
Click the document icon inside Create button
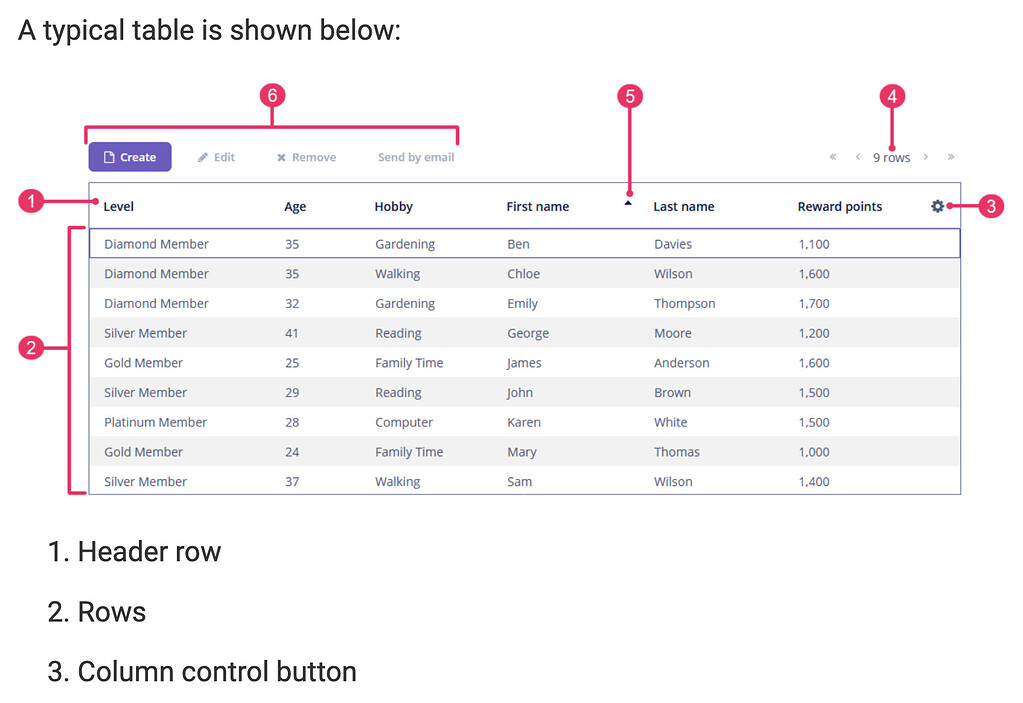pyautogui.click(x=110, y=157)
